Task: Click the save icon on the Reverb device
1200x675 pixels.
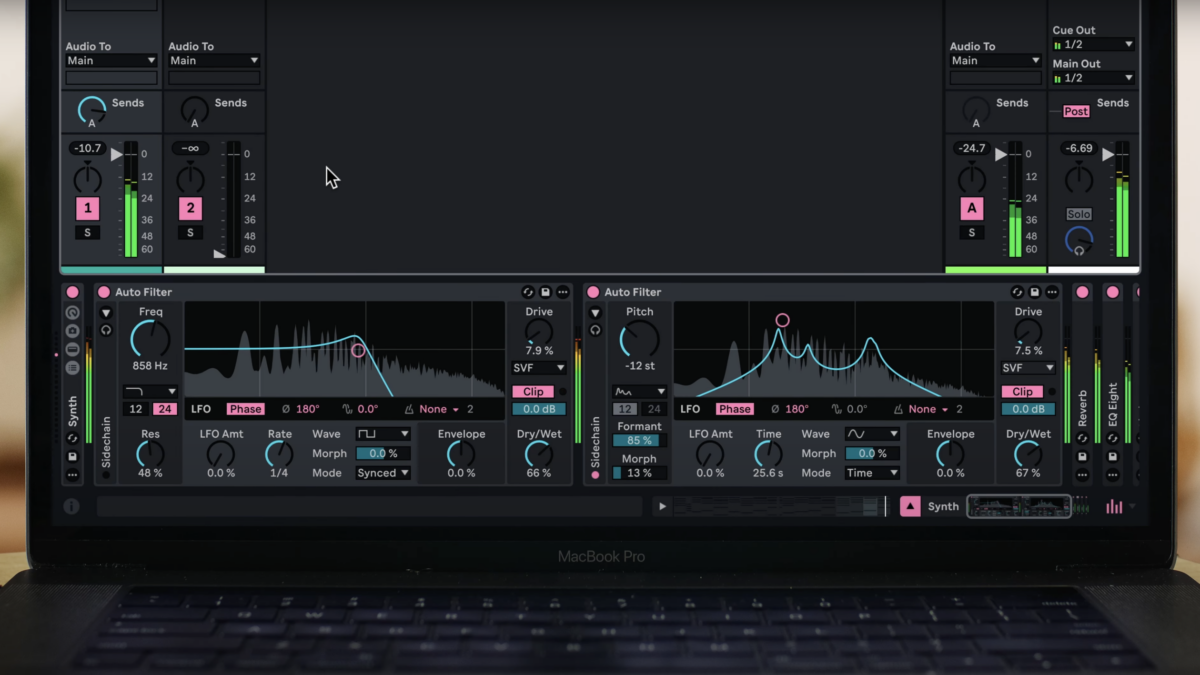Action: (1082, 457)
